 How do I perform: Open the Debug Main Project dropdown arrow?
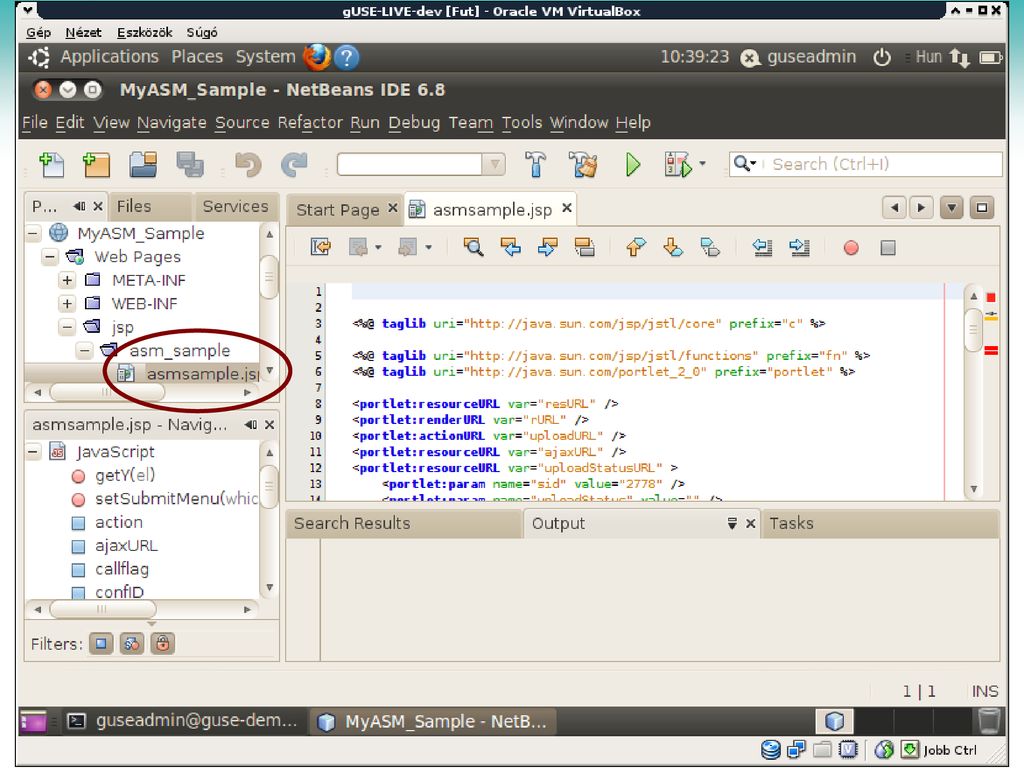[x=703, y=163]
